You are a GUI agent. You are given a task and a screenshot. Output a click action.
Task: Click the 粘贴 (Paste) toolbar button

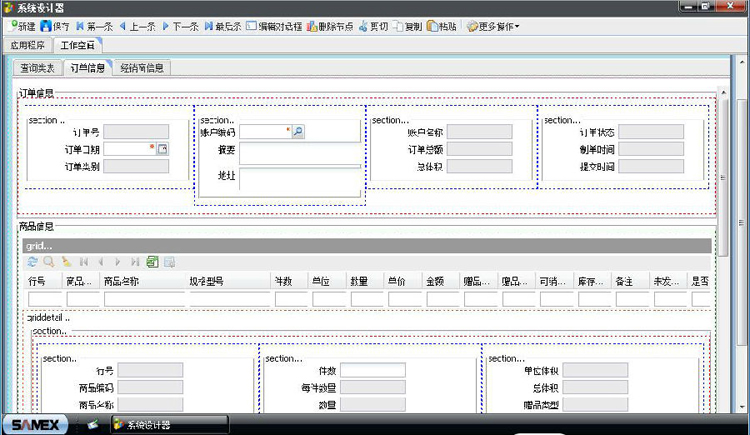pyautogui.click(x=441, y=26)
